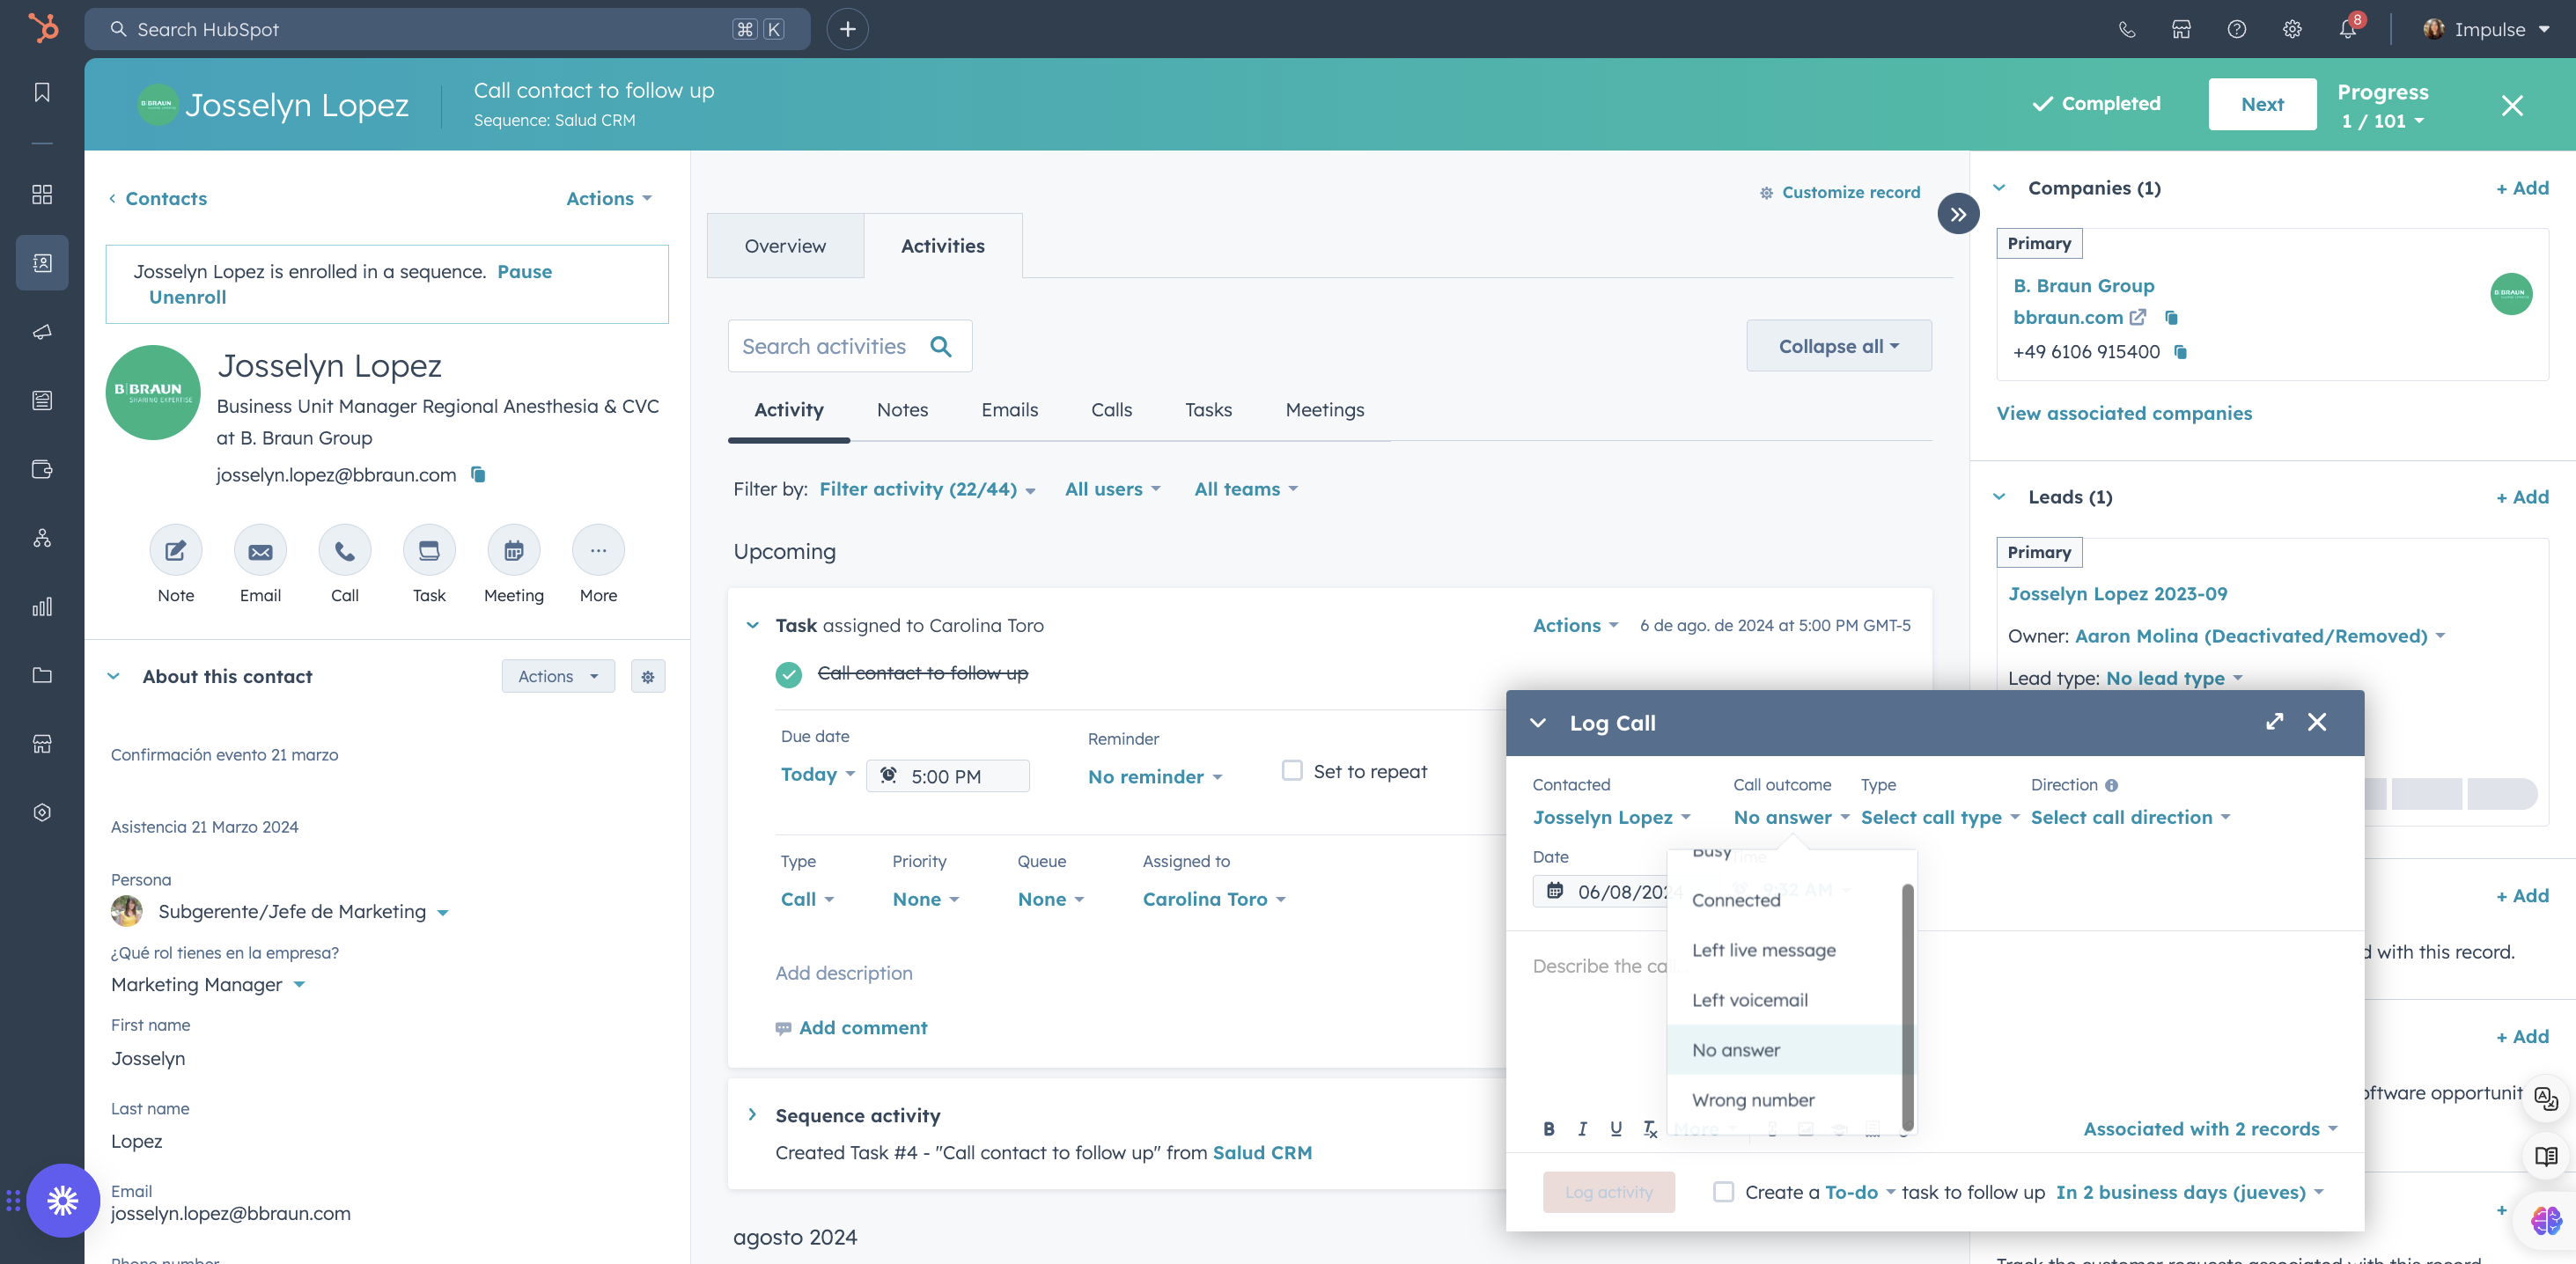The image size is (2576, 1264).
Task: Collapse the Companies (1) section
Action: pos(1999,188)
